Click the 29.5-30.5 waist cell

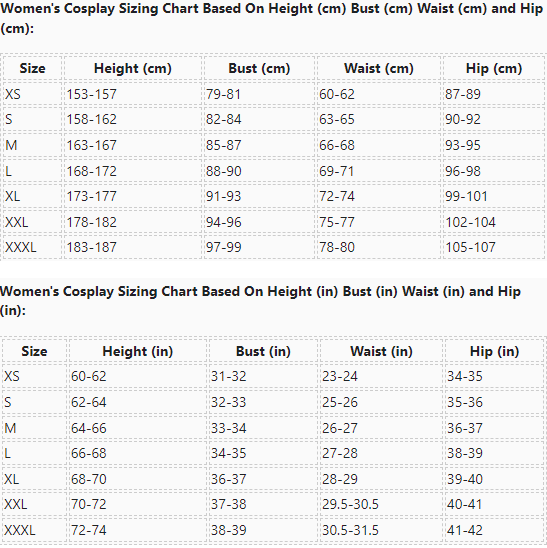pos(381,504)
